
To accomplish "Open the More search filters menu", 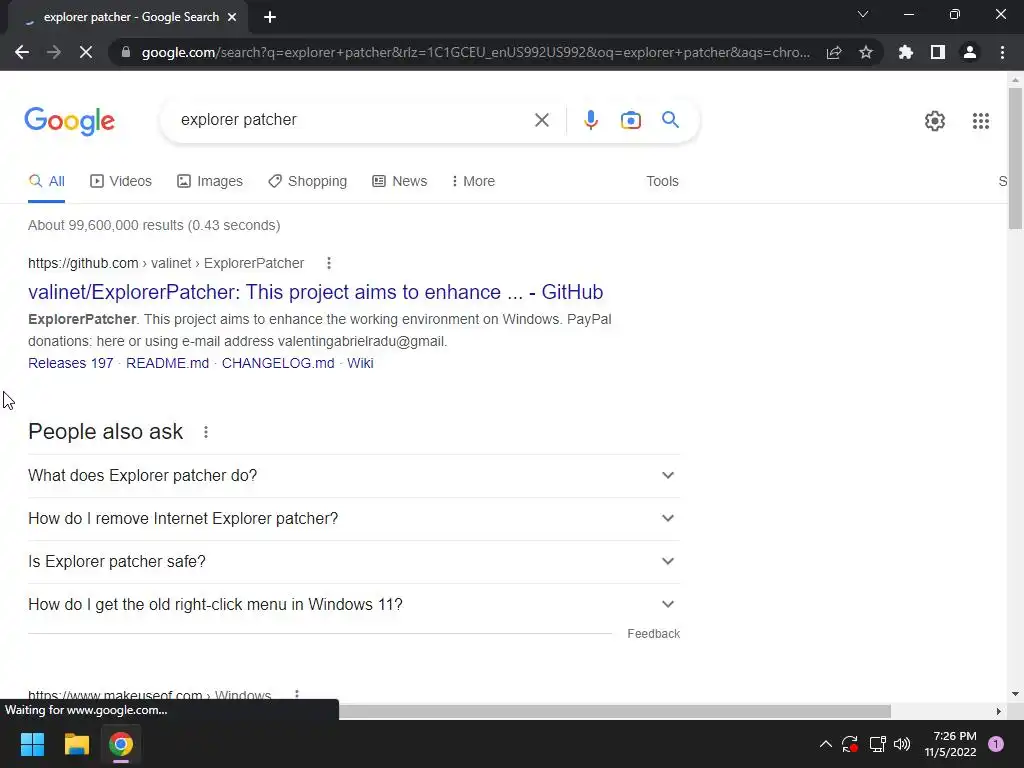I will pyautogui.click(x=473, y=181).
